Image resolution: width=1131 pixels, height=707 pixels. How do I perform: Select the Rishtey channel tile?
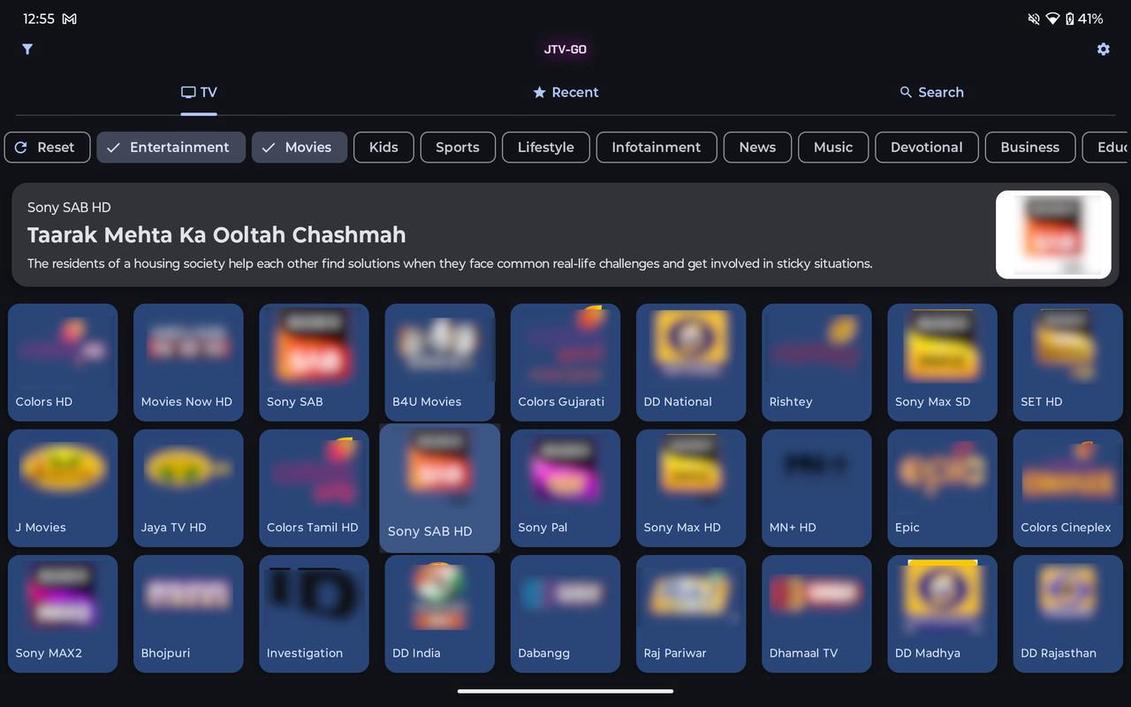(x=817, y=362)
